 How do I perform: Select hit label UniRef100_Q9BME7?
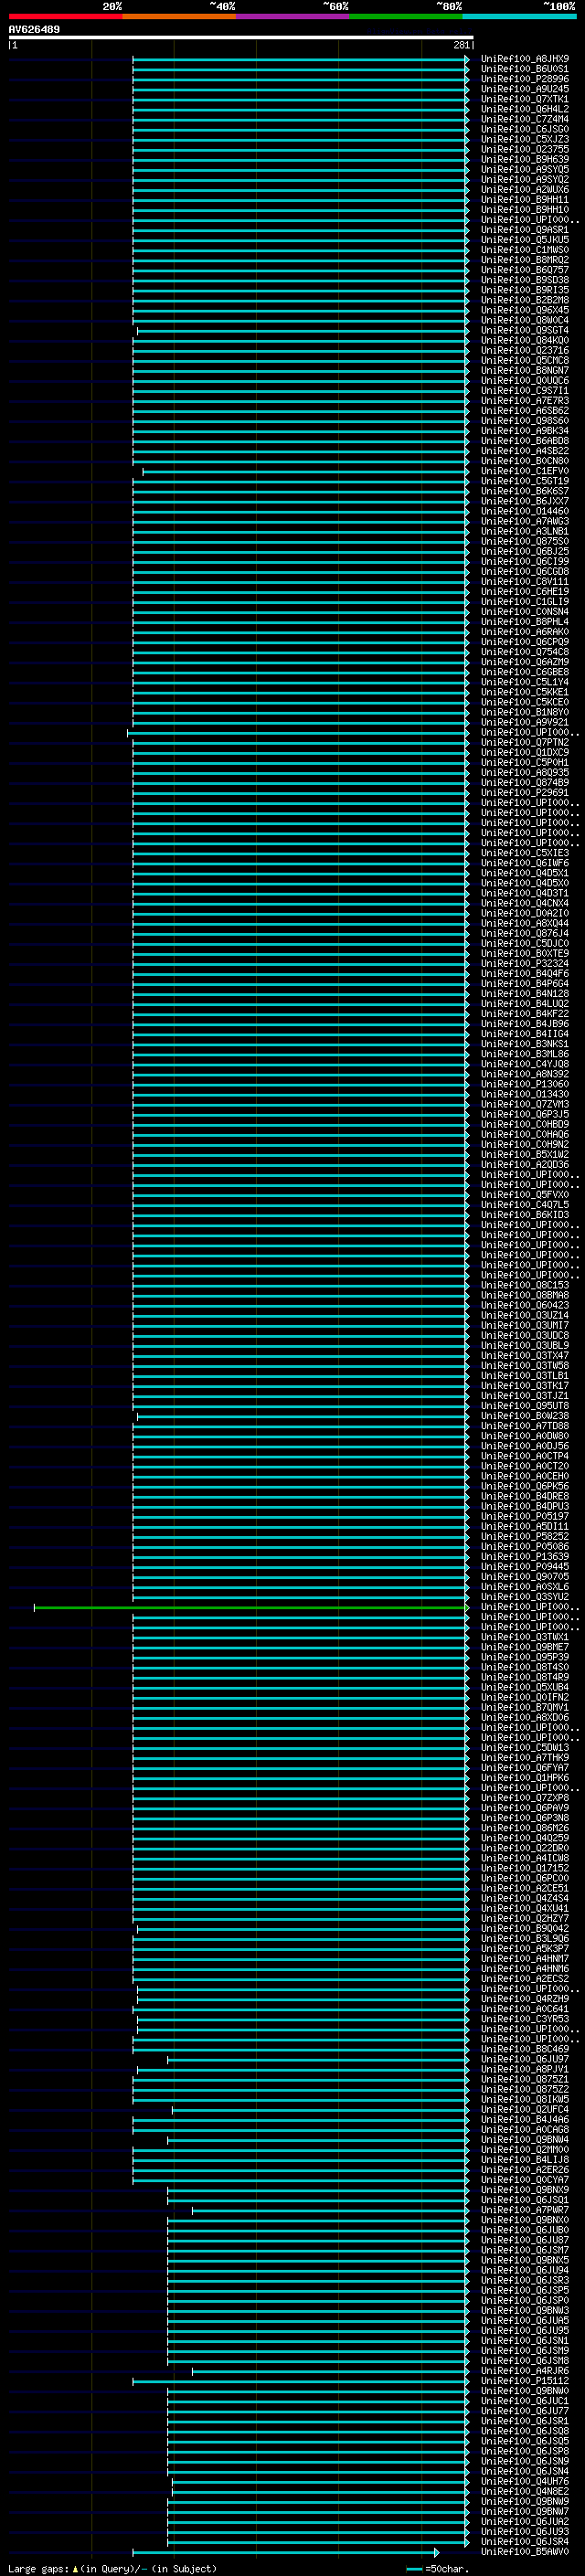point(525,1647)
